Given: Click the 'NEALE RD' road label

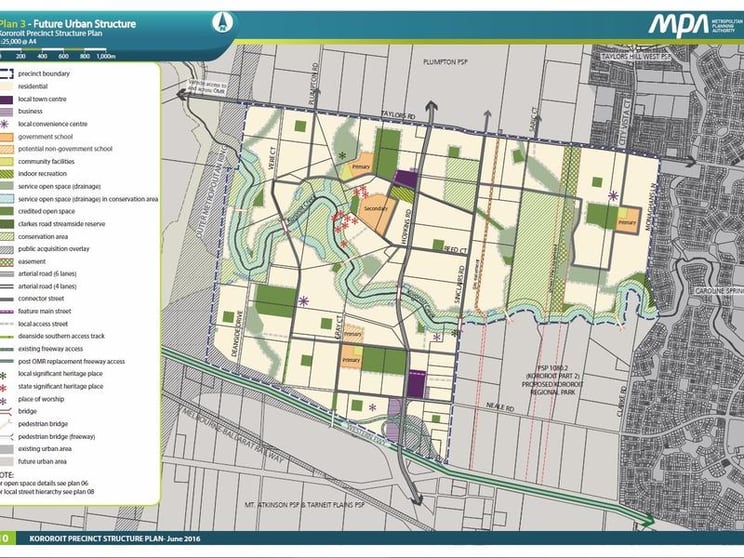Looking at the screenshot, I should (500, 407).
